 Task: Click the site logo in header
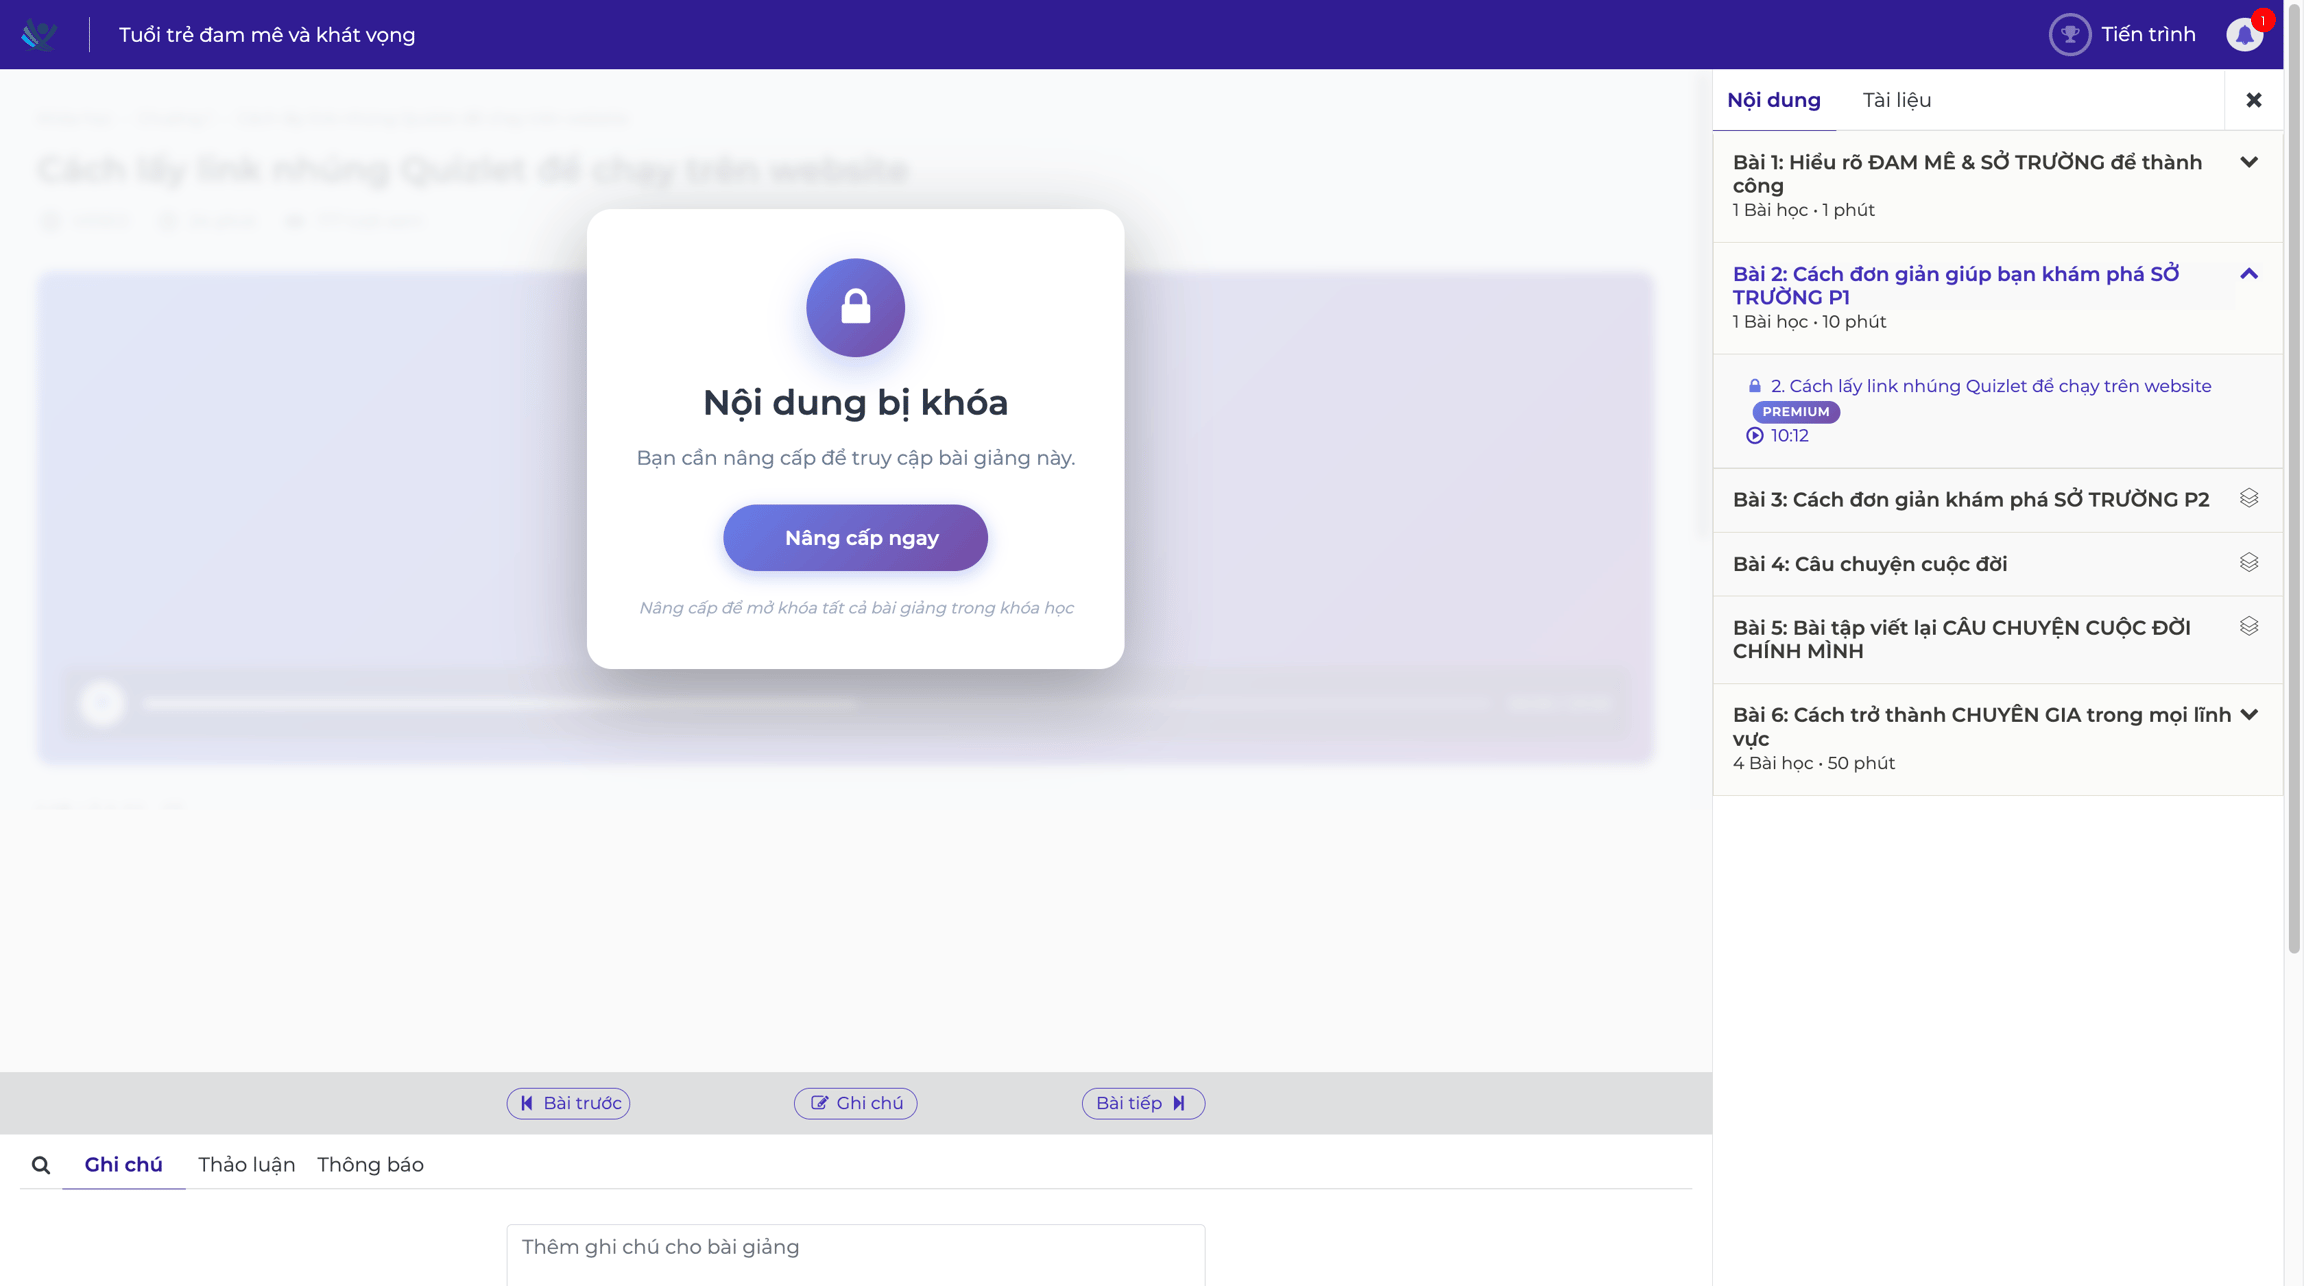click(x=39, y=35)
